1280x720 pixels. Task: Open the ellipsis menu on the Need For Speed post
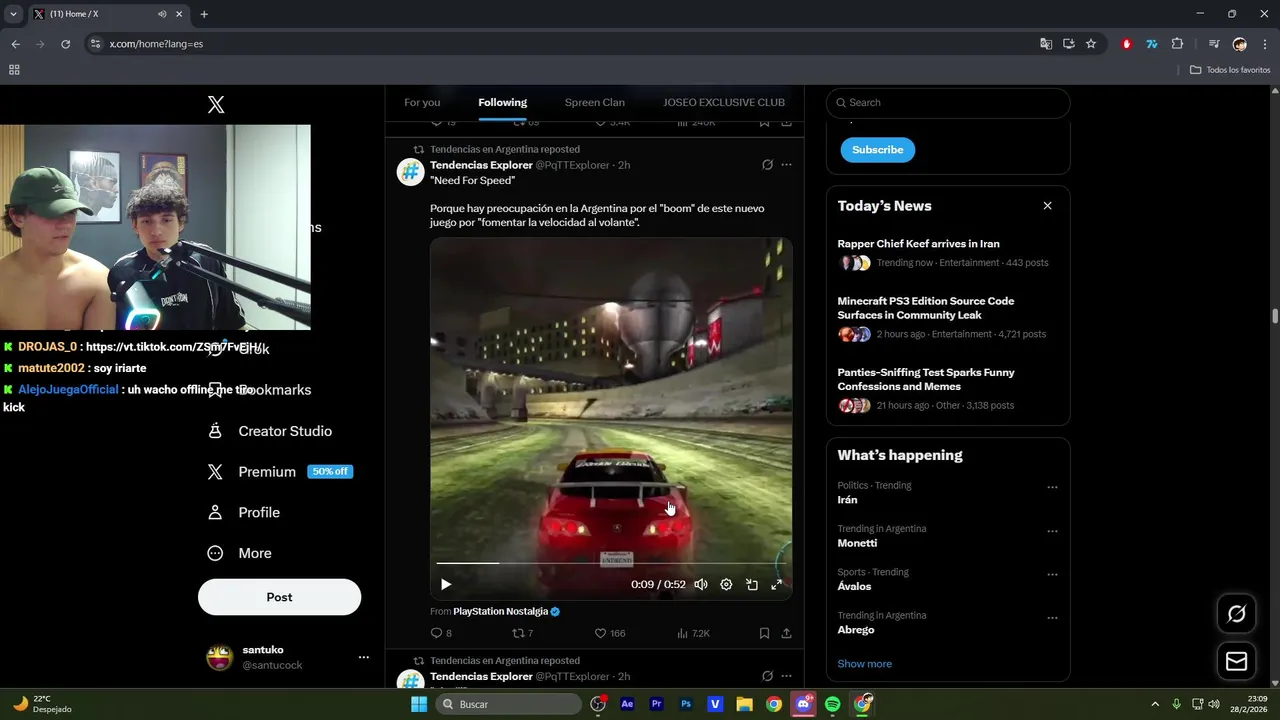[787, 165]
